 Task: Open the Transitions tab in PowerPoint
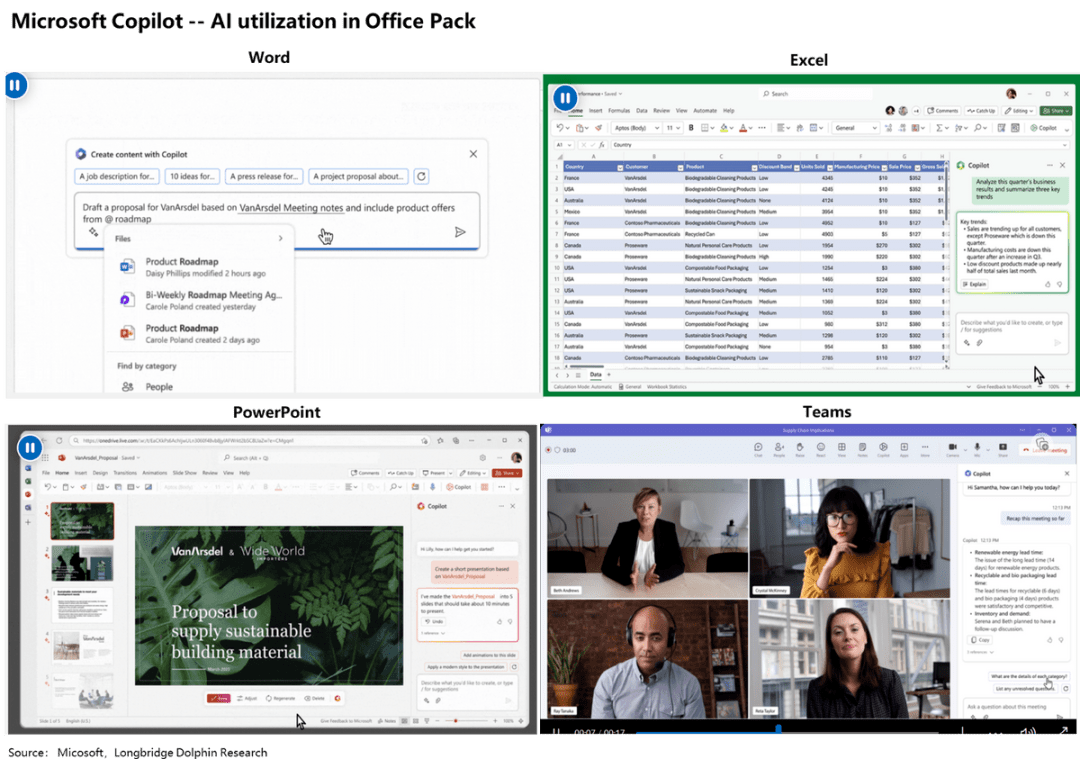(x=125, y=473)
